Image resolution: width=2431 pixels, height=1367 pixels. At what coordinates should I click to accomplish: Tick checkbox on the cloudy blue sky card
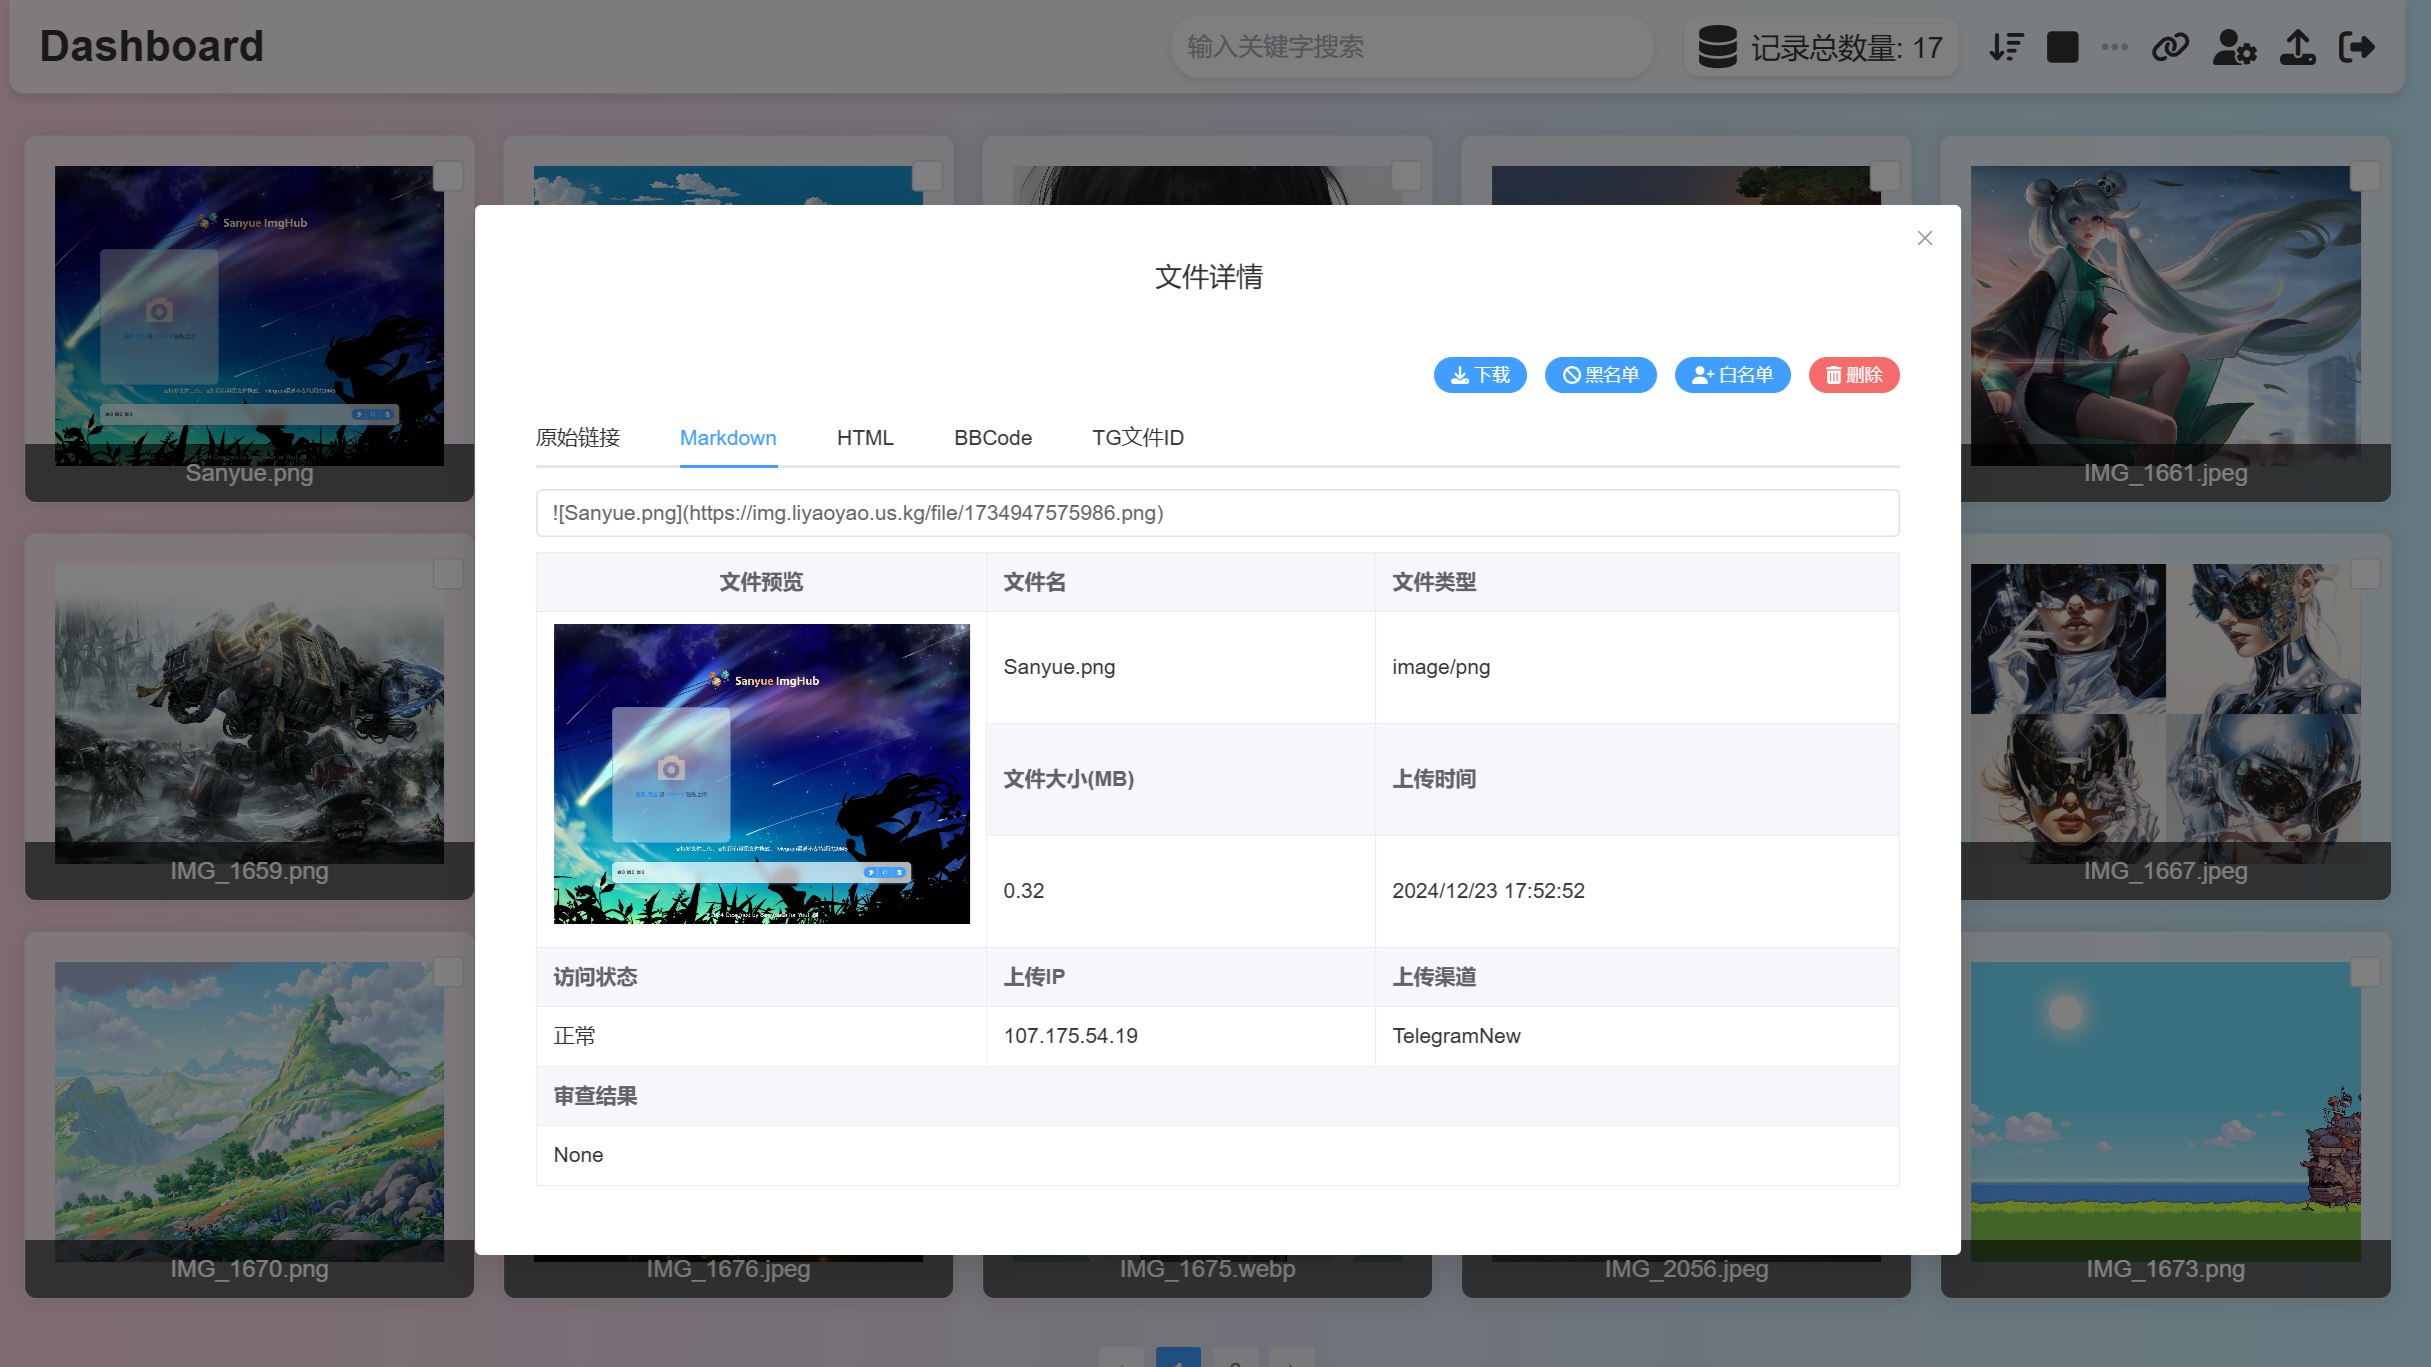pyautogui.click(x=927, y=176)
